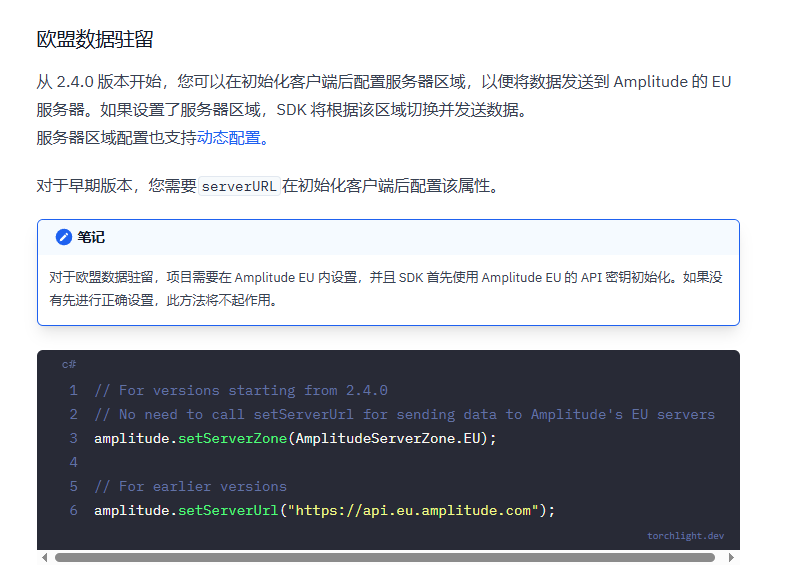Click AmplitudeServerZone.EU argument in code
Screen dimensions: 801x574
pos(388,438)
